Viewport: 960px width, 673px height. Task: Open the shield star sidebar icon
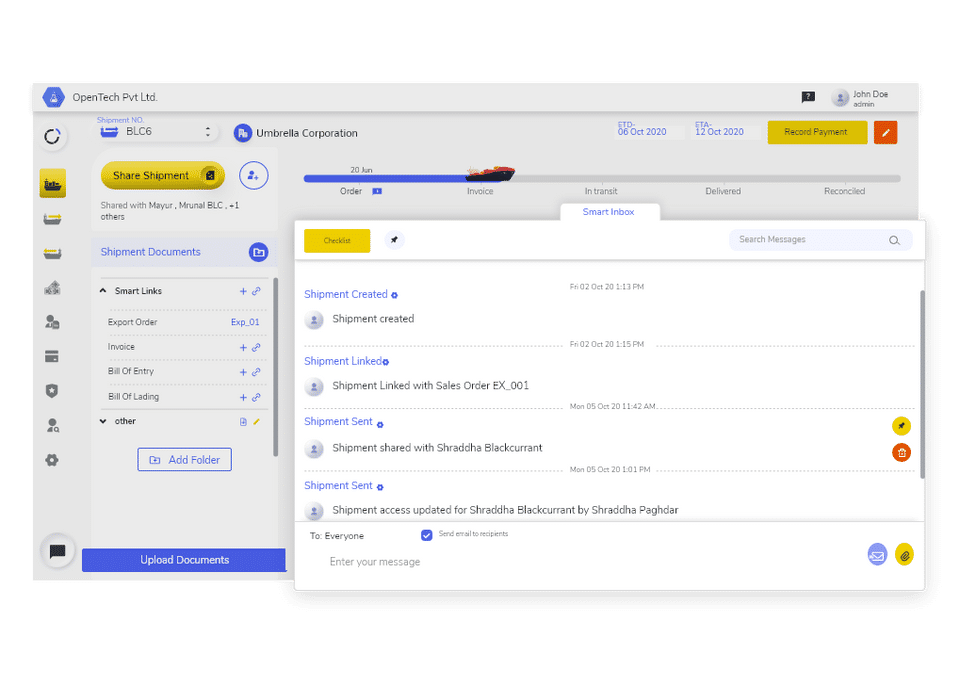52,391
